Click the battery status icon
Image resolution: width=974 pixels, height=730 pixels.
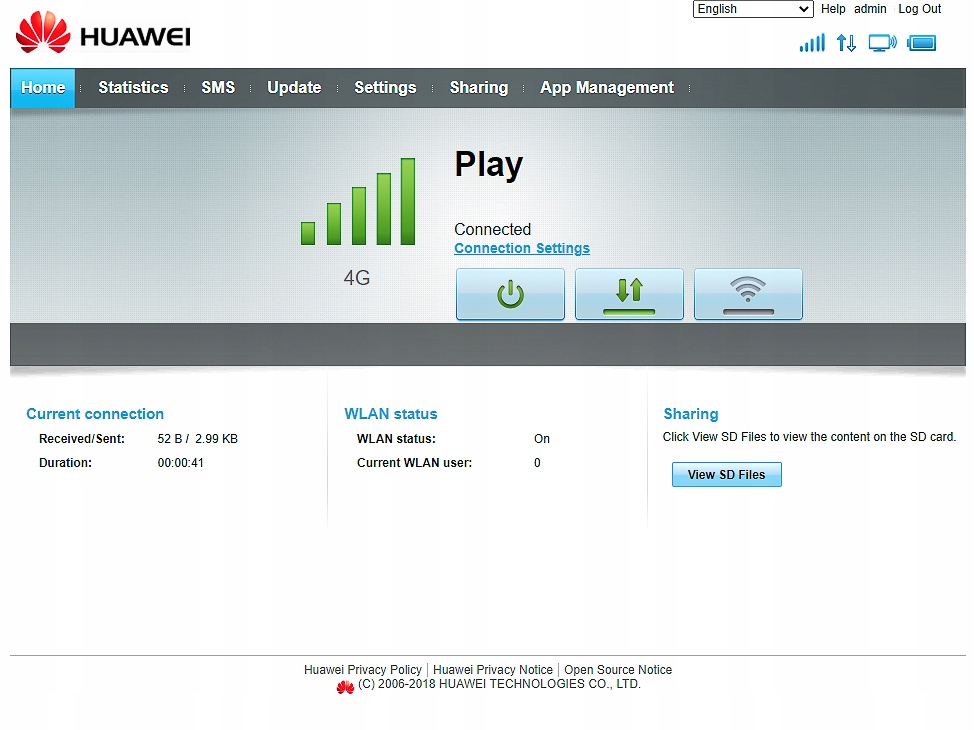(921, 43)
